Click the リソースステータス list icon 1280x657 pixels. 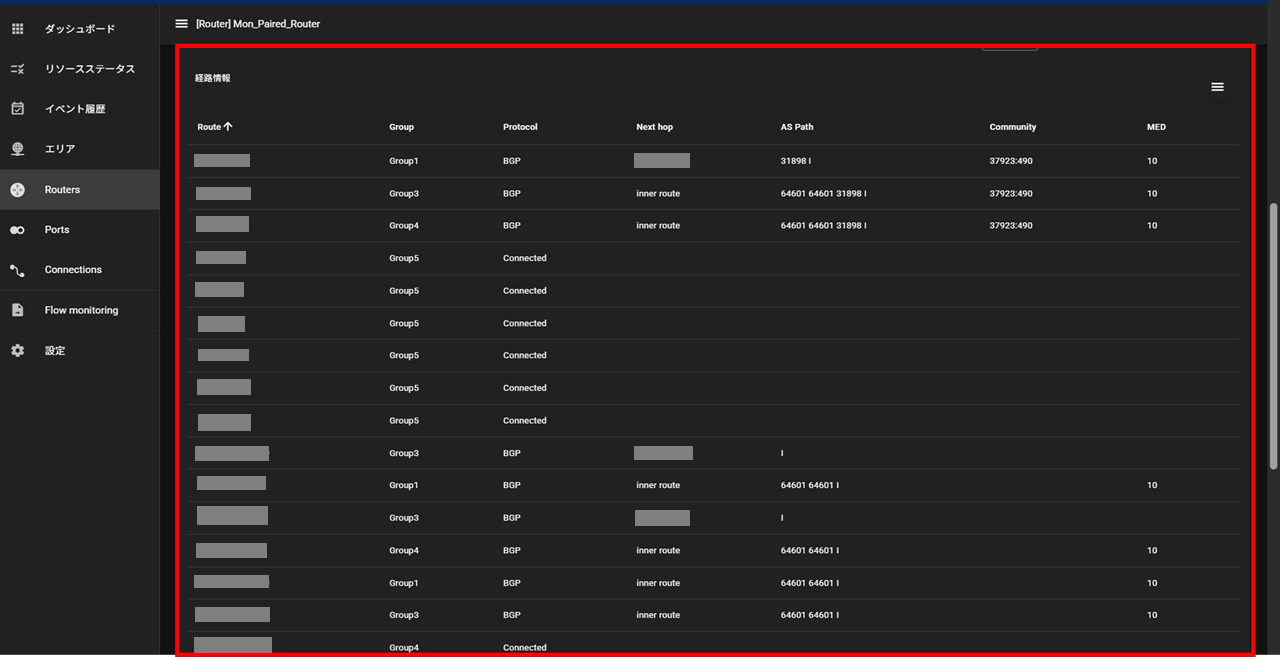tap(17, 68)
